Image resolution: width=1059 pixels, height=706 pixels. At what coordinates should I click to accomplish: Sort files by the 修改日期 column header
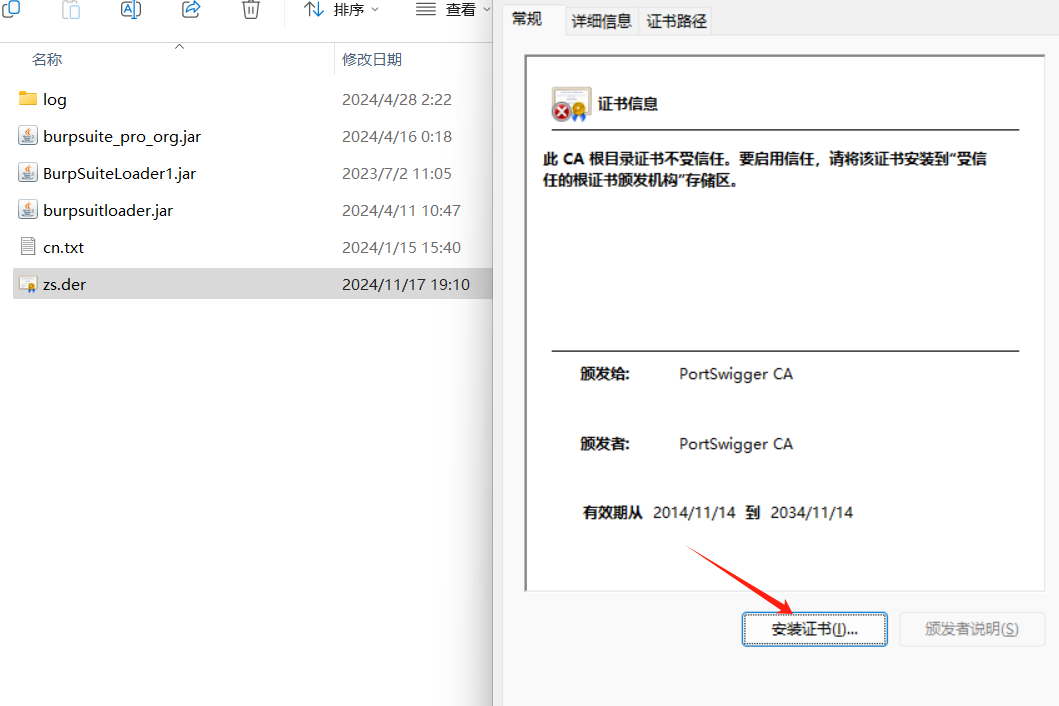point(372,59)
